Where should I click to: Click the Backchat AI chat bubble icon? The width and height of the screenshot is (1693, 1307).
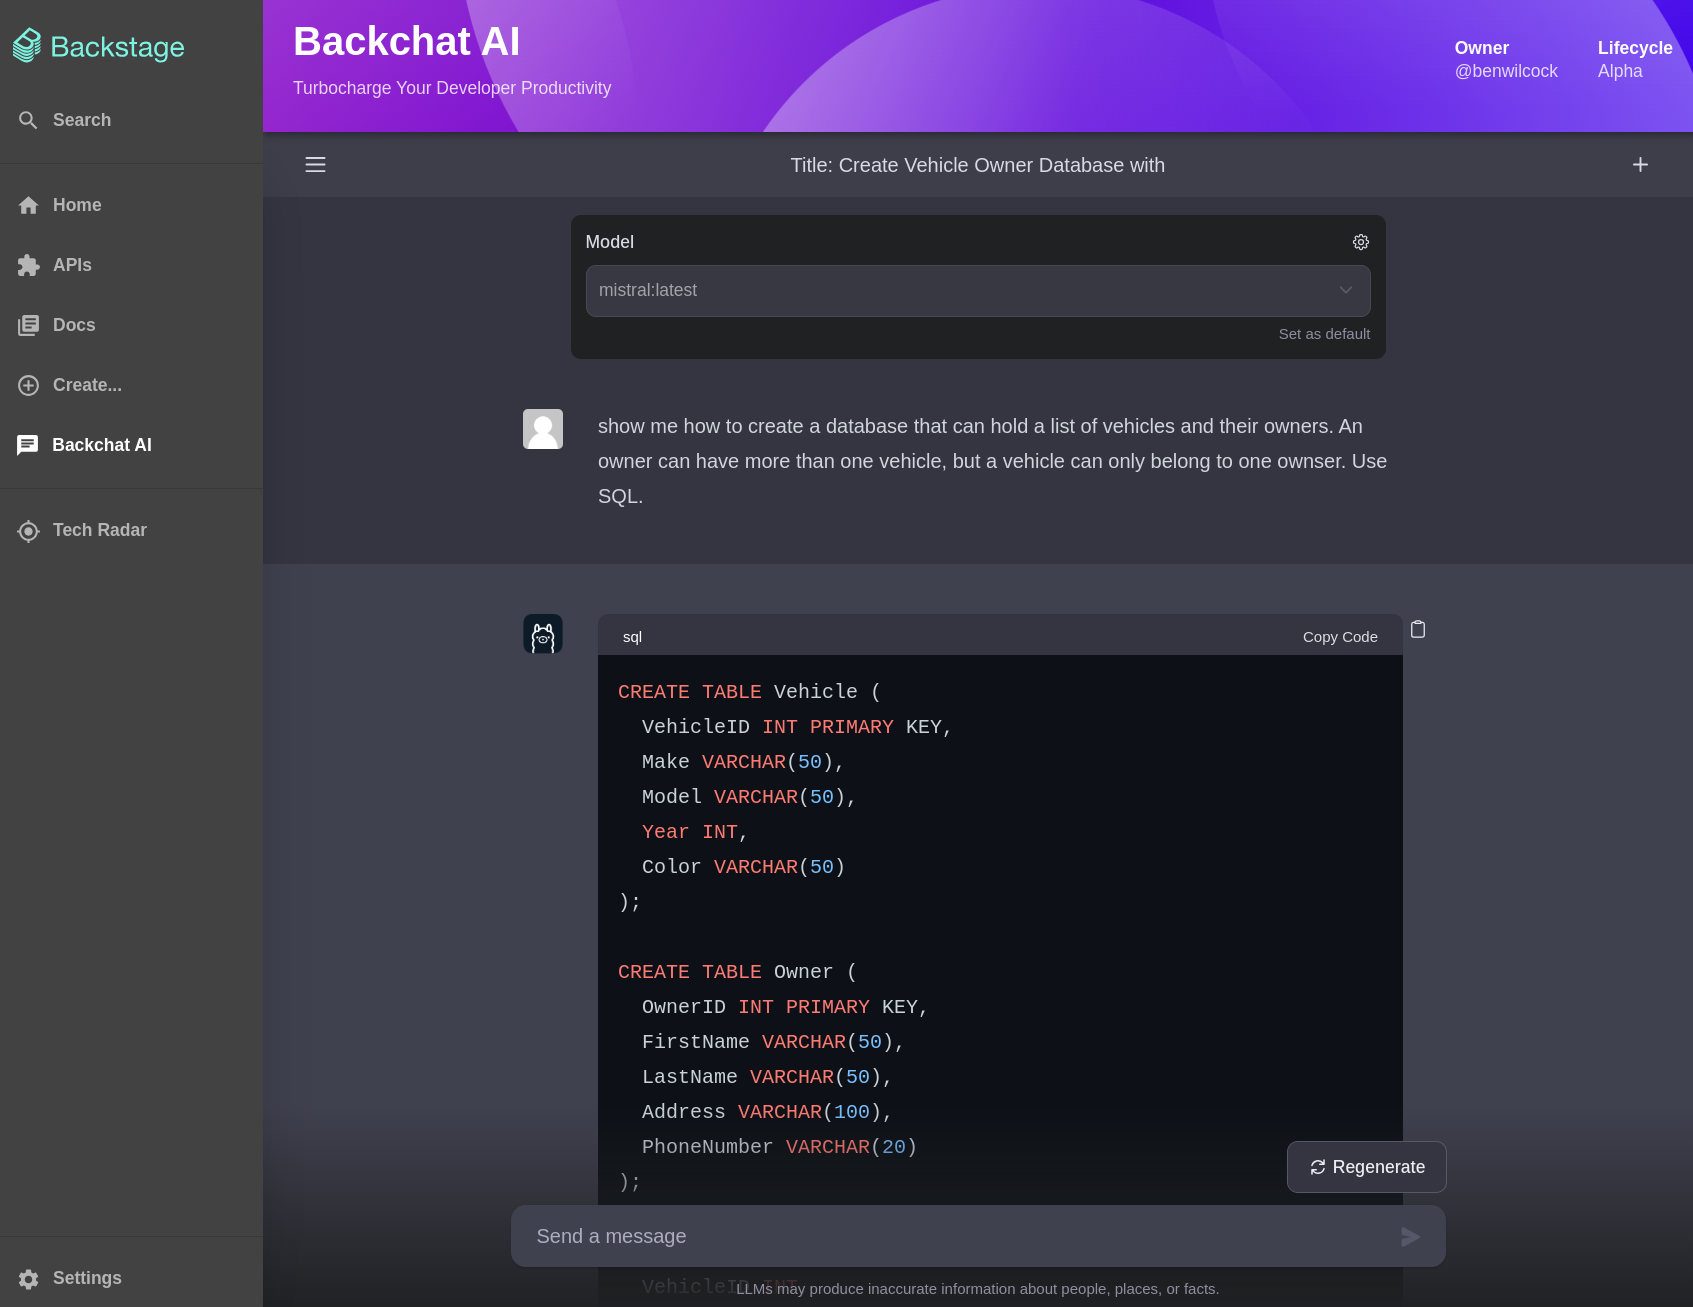pyautogui.click(x=28, y=445)
